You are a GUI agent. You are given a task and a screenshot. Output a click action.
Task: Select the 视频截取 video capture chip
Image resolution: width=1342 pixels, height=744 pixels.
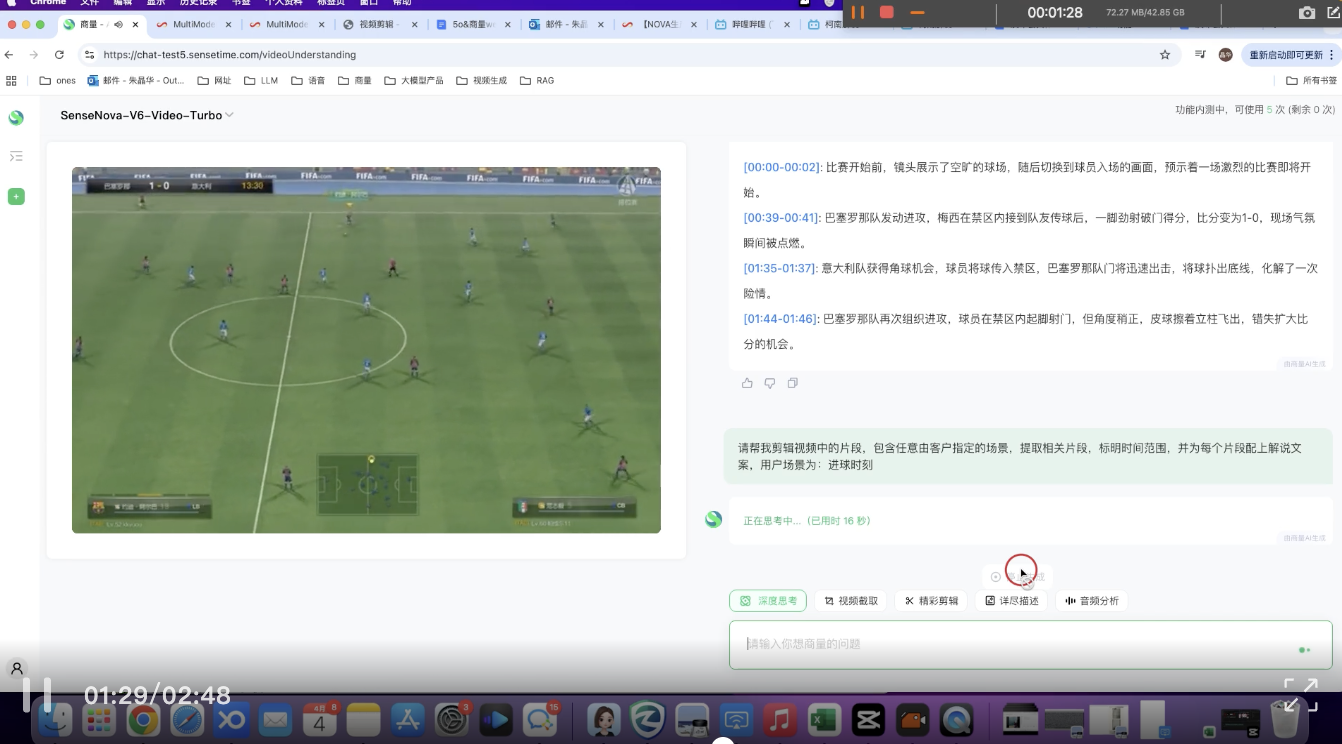pos(852,601)
